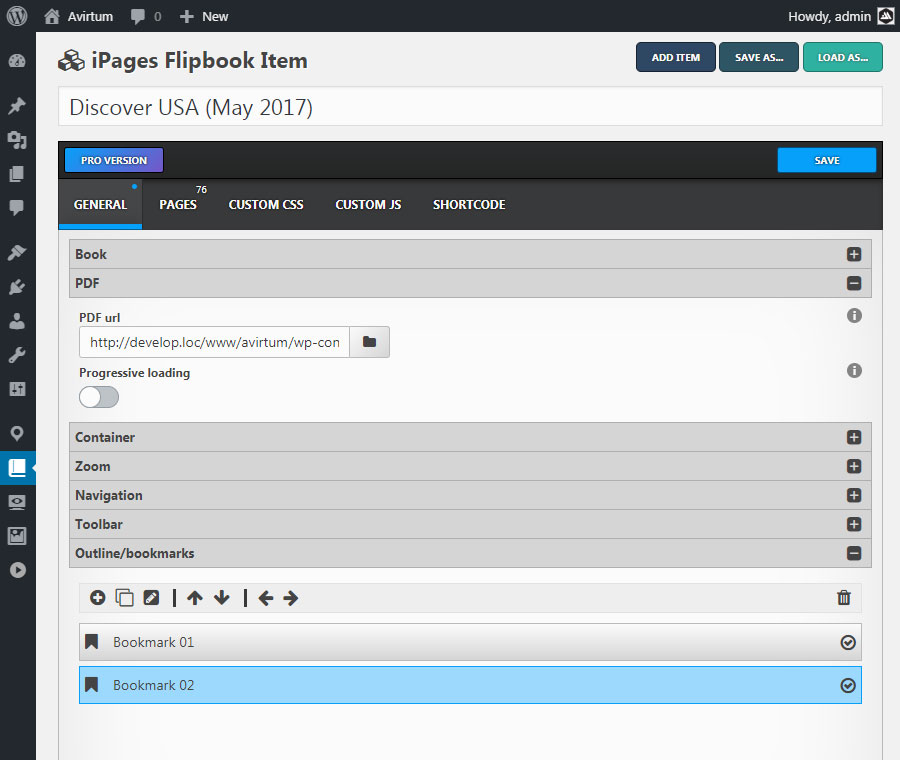Viewport: 900px width, 760px height.
Task: Expand the Container section
Action: [x=470, y=437]
